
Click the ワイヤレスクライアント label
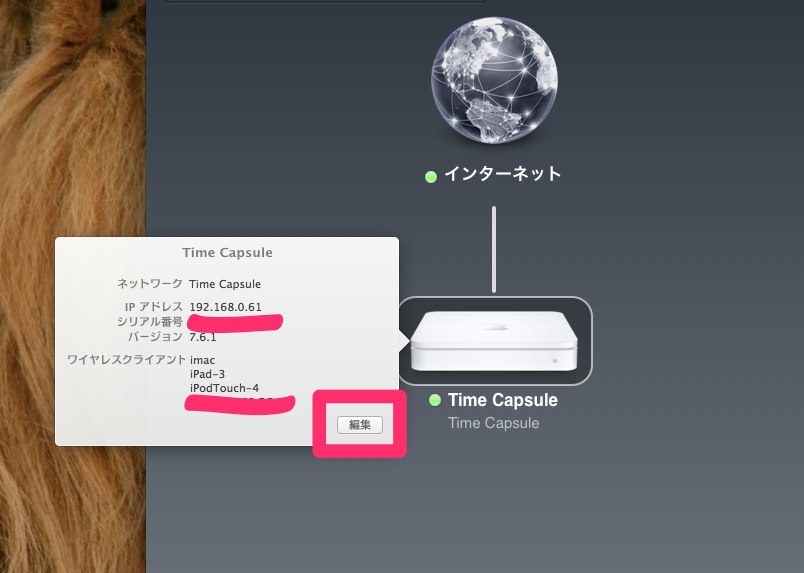click(126, 359)
